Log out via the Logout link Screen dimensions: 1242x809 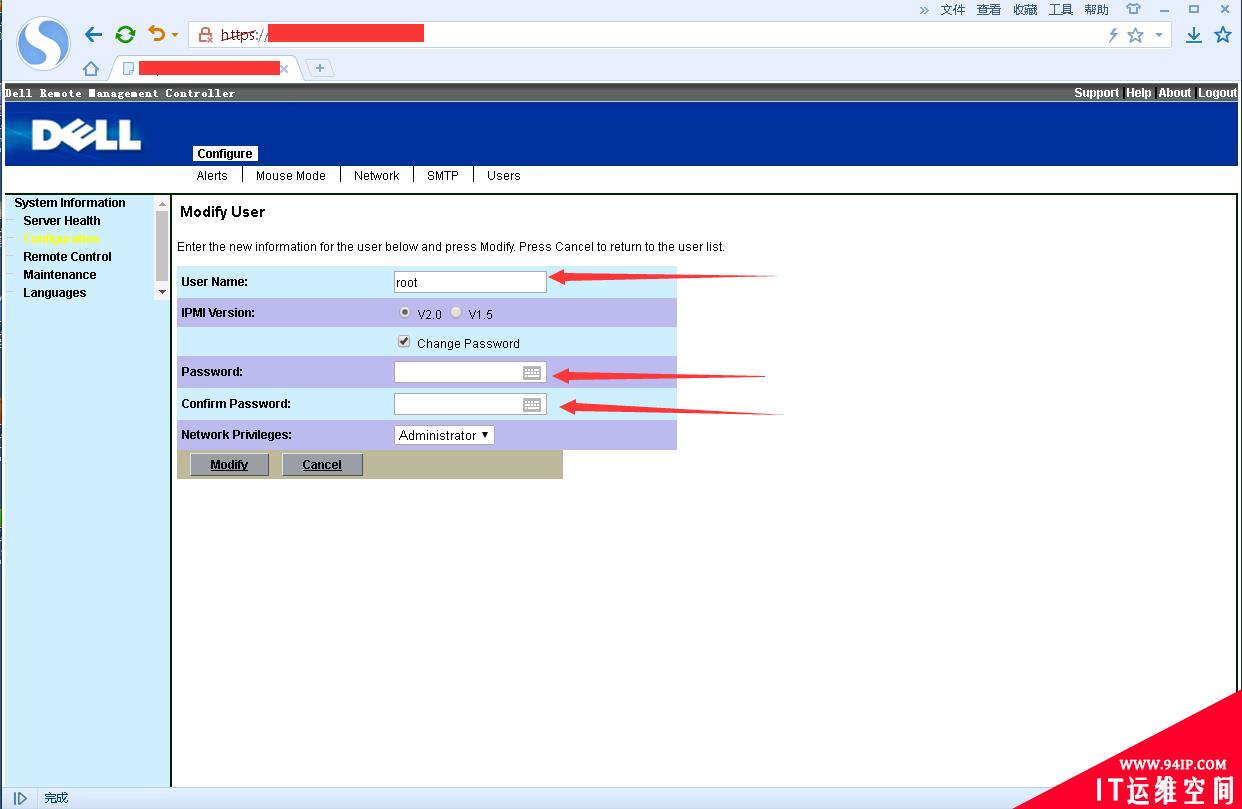1218,93
